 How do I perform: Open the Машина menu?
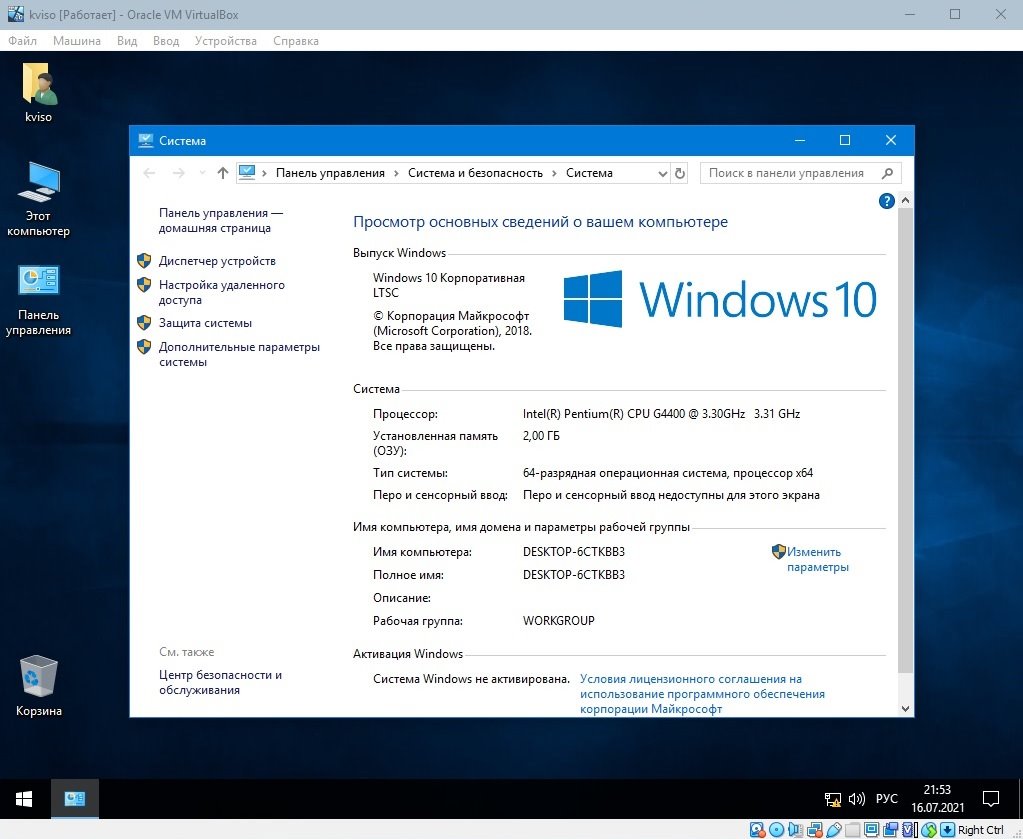[x=77, y=41]
